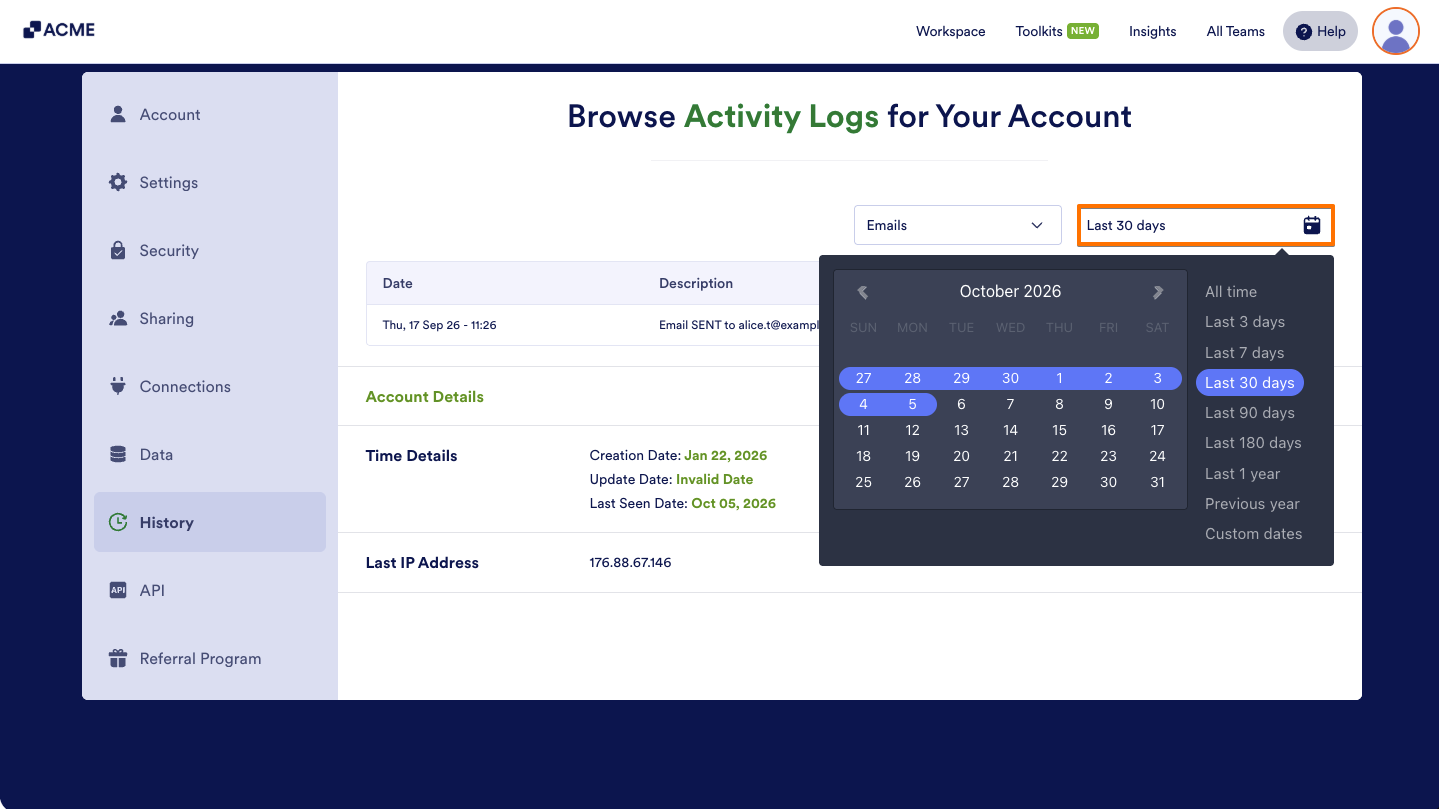Click the Description column header
The image size is (1439, 809).
point(696,283)
